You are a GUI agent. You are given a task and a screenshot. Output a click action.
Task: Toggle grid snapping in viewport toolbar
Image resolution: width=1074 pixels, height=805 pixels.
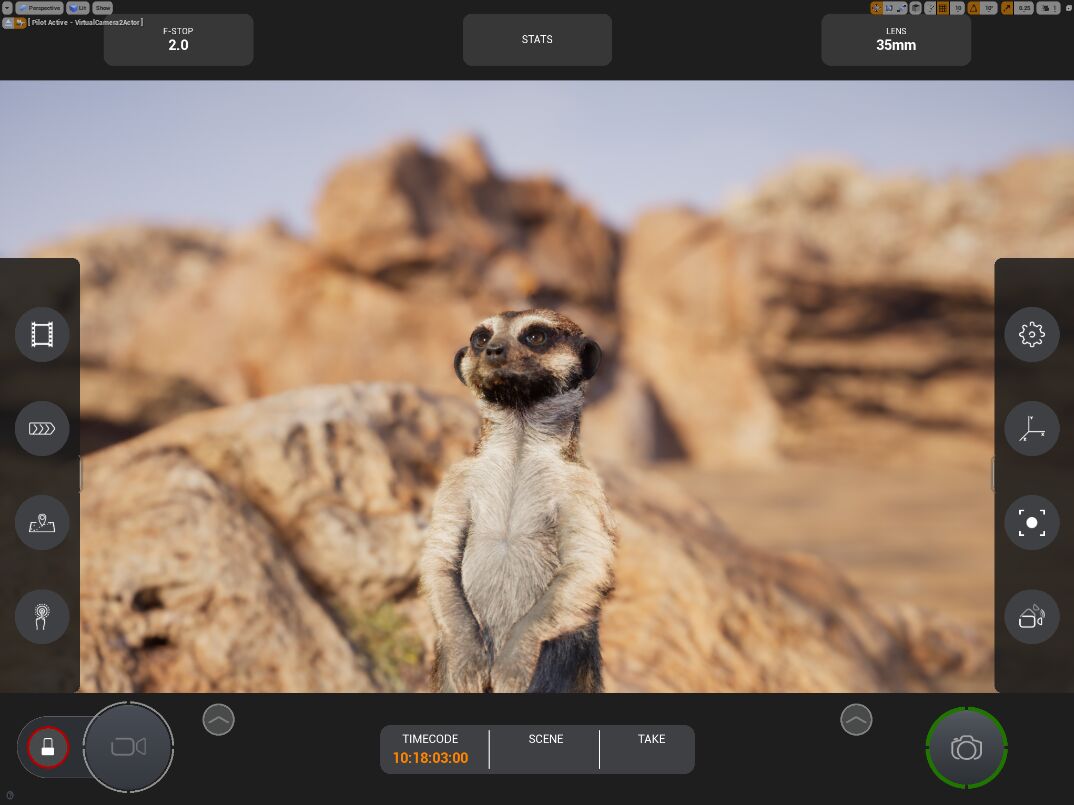(x=942, y=8)
